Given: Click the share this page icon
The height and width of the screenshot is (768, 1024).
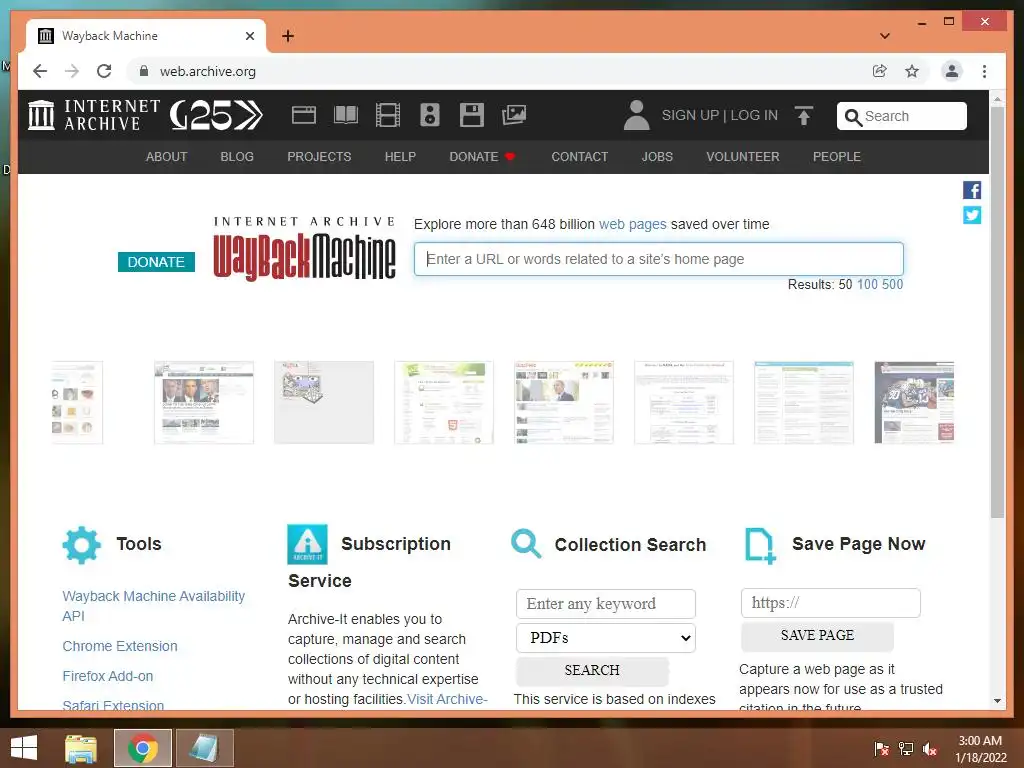Looking at the screenshot, I should click(x=880, y=71).
